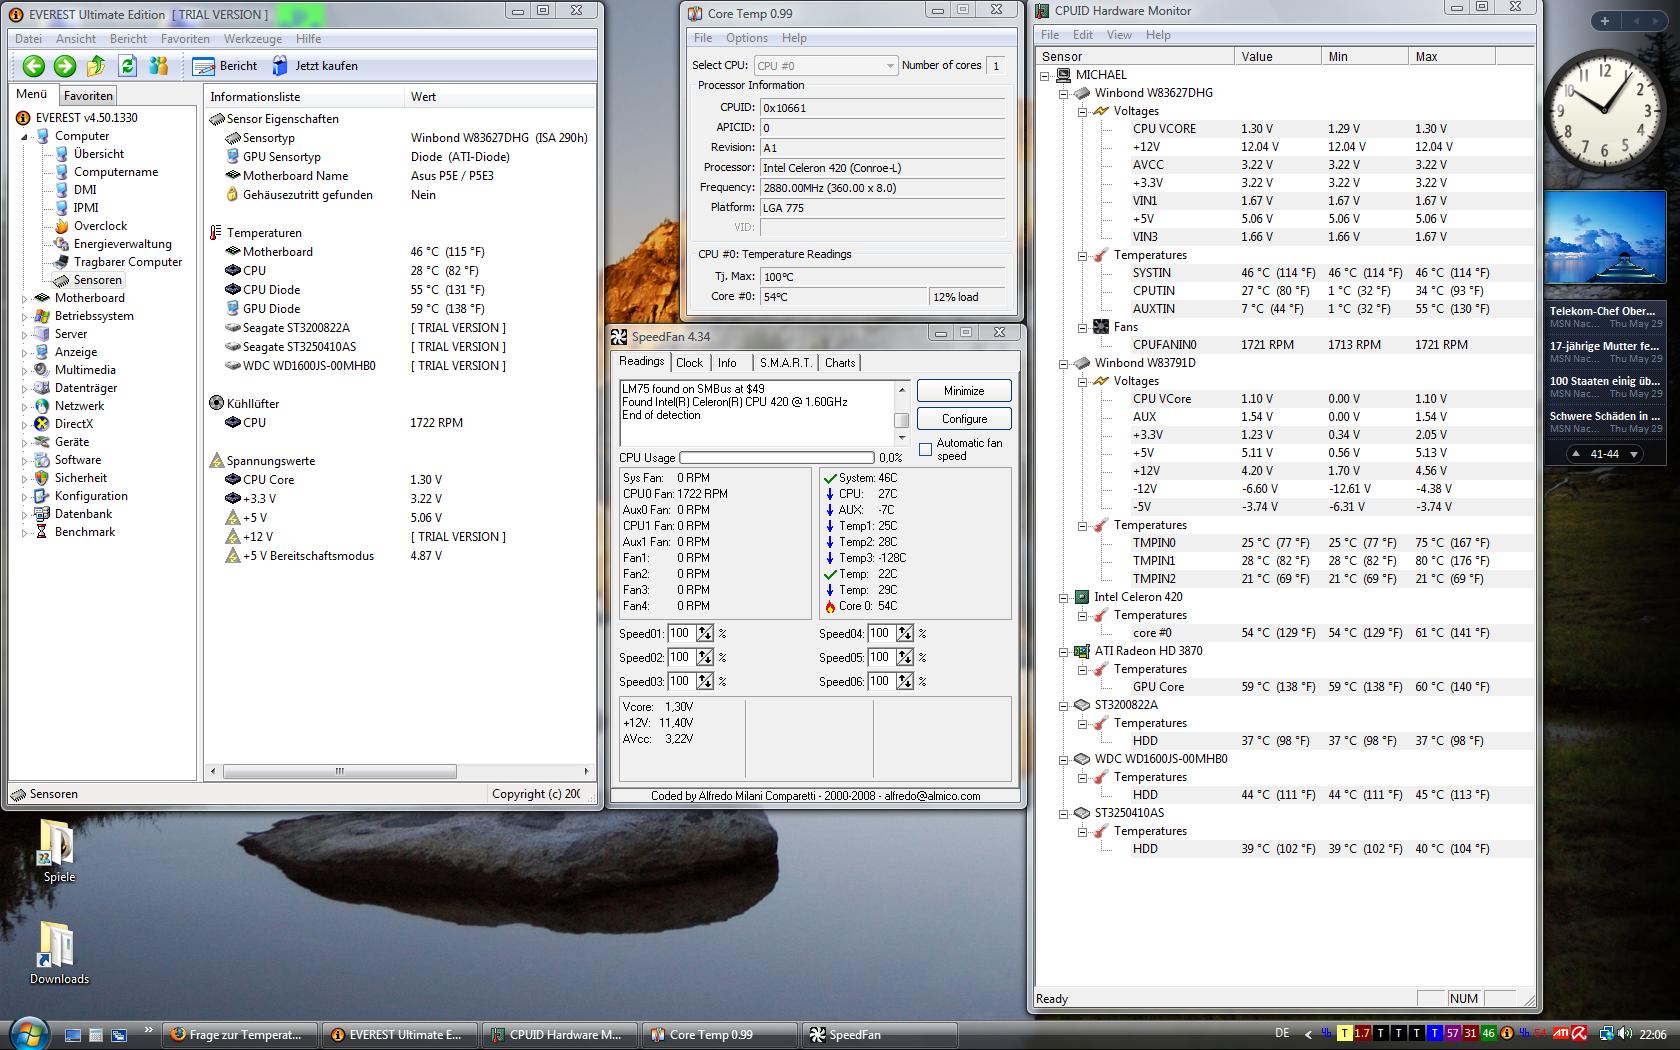Viewport: 1680px width, 1050px height.
Task: Click the news gadget next page arrow
Action: point(1634,454)
